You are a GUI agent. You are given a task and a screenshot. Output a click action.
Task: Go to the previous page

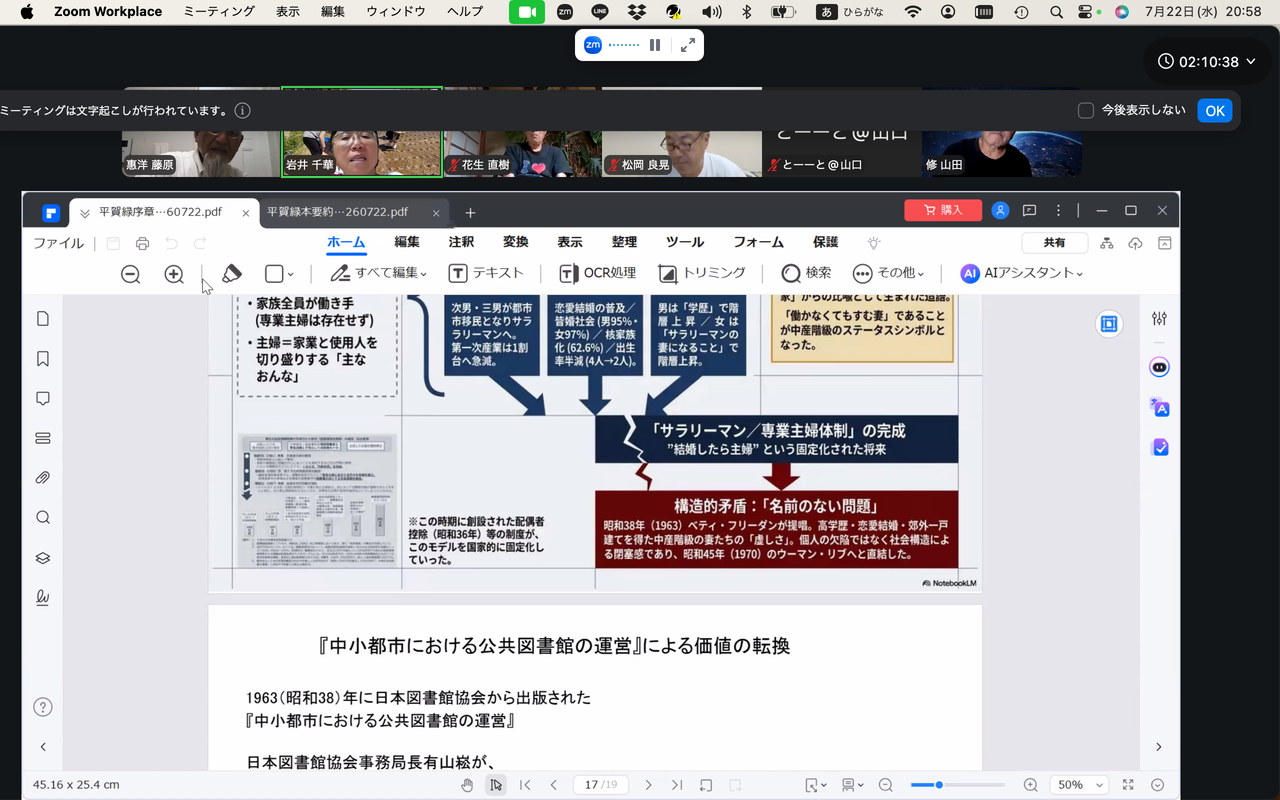point(554,785)
